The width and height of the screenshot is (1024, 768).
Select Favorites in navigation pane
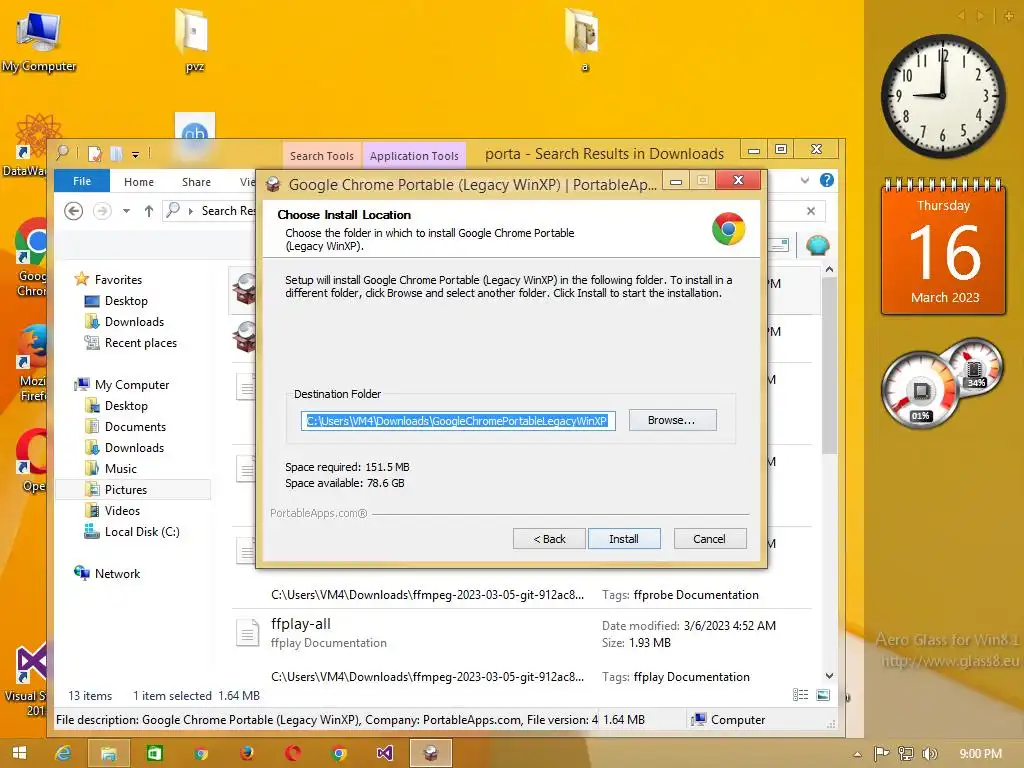click(x=118, y=280)
